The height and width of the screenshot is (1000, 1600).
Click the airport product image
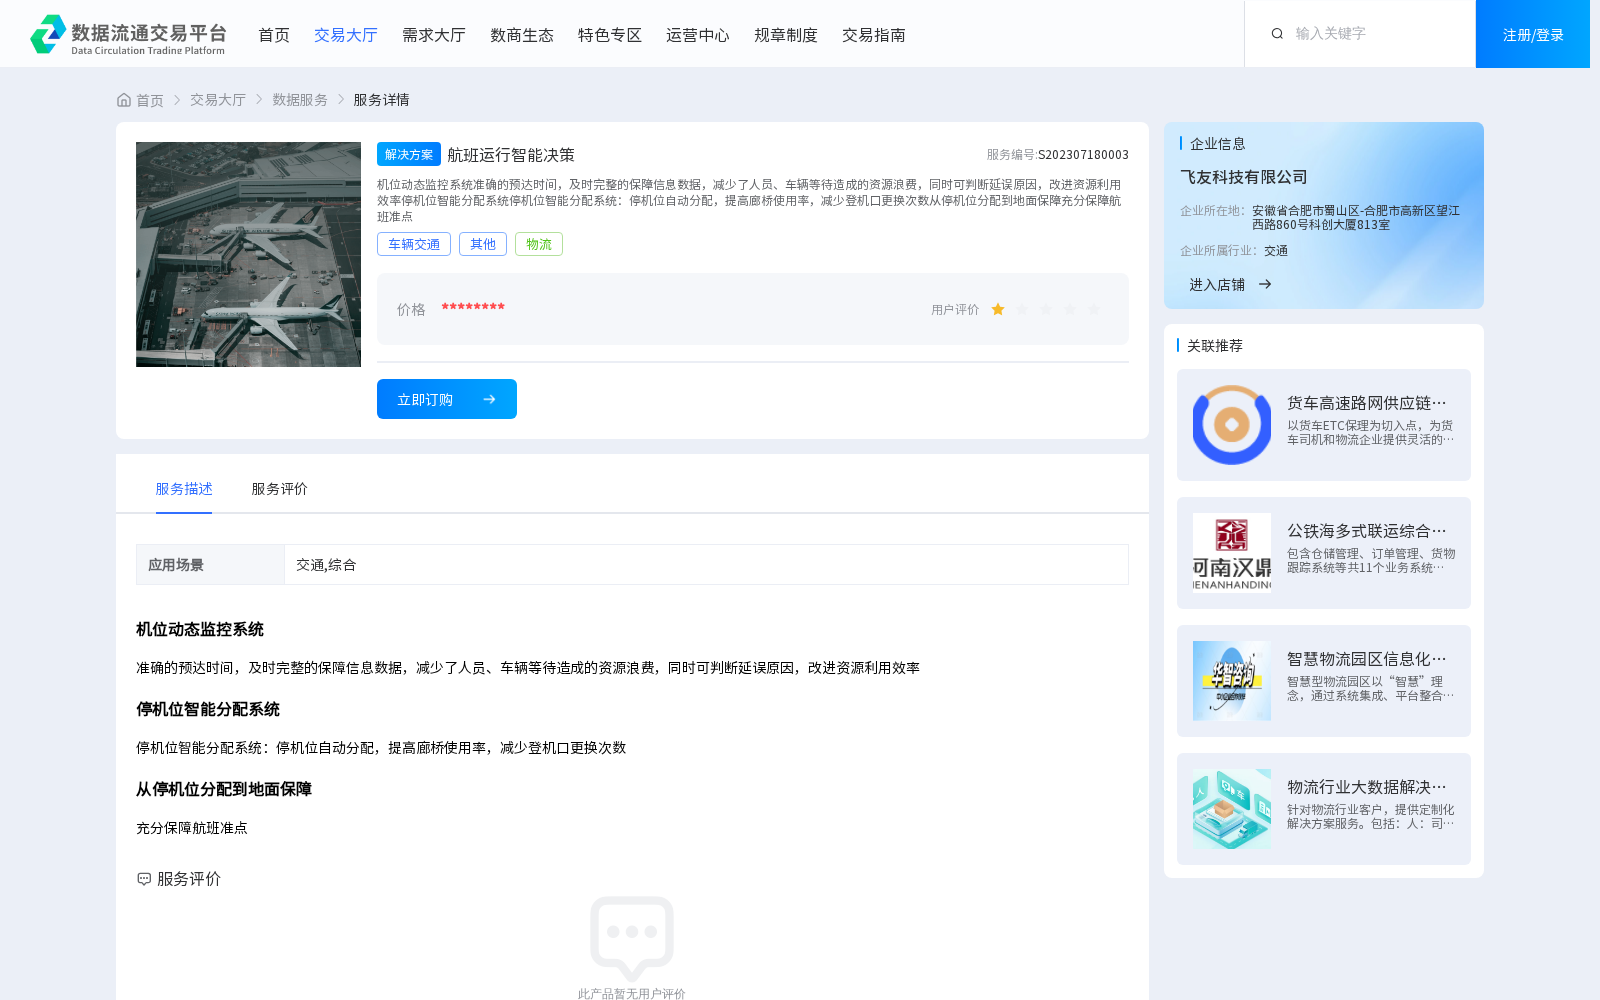pos(248,254)
